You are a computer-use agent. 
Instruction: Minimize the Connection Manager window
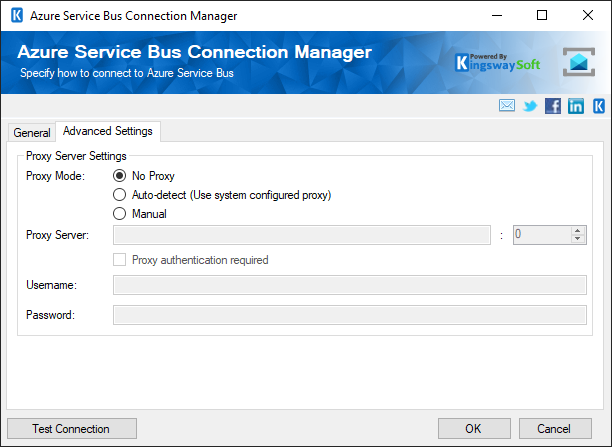[497, 16]
